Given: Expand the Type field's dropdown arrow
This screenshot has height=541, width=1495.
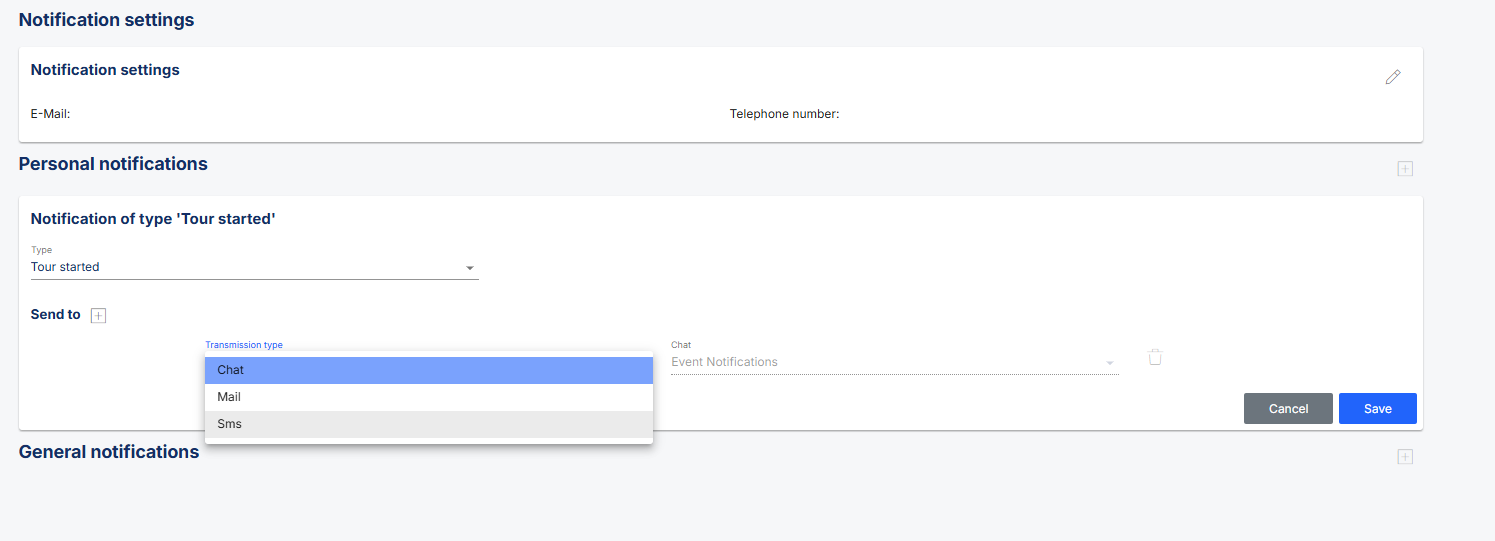Looking at the screenshot, I should 470,268.
